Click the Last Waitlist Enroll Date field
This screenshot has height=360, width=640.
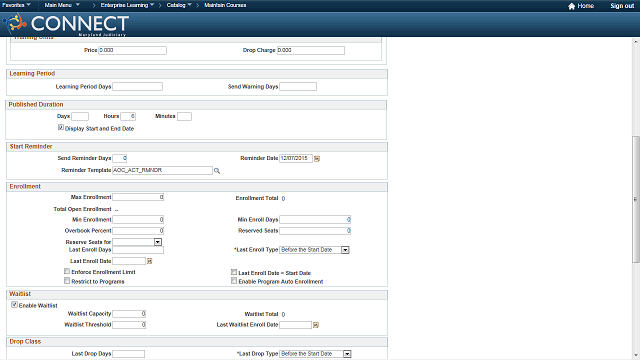tap(296, 325)
